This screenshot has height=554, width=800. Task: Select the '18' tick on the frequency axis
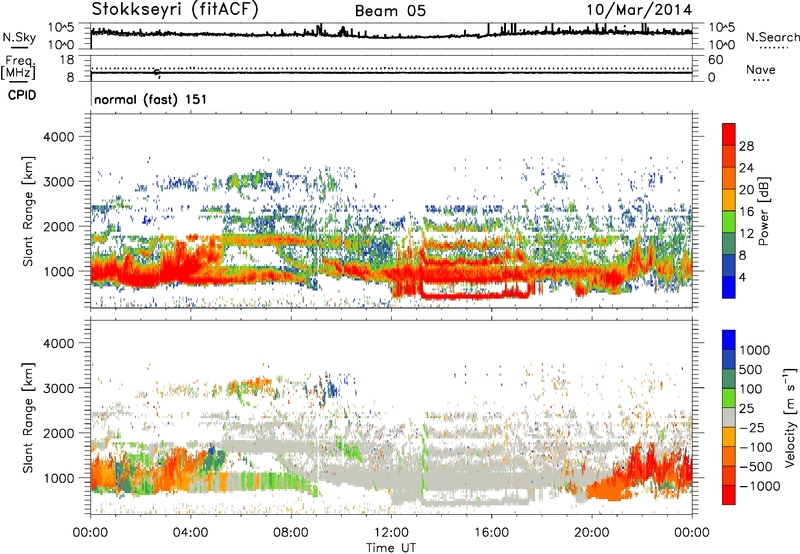coord(67,60)
